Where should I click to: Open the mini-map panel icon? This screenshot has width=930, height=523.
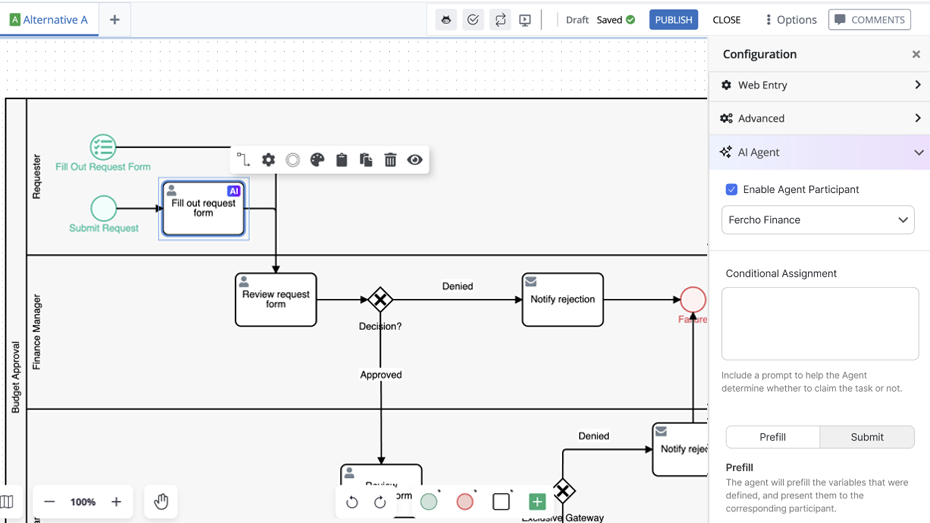pyautogui.click(x=7, y=502)
